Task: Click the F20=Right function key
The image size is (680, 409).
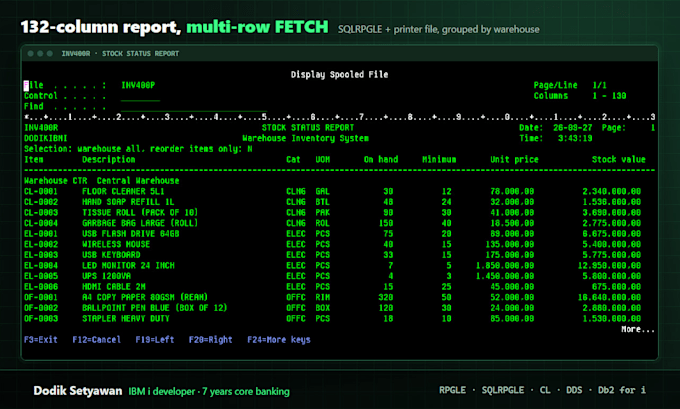Action: tap(211, 340)
